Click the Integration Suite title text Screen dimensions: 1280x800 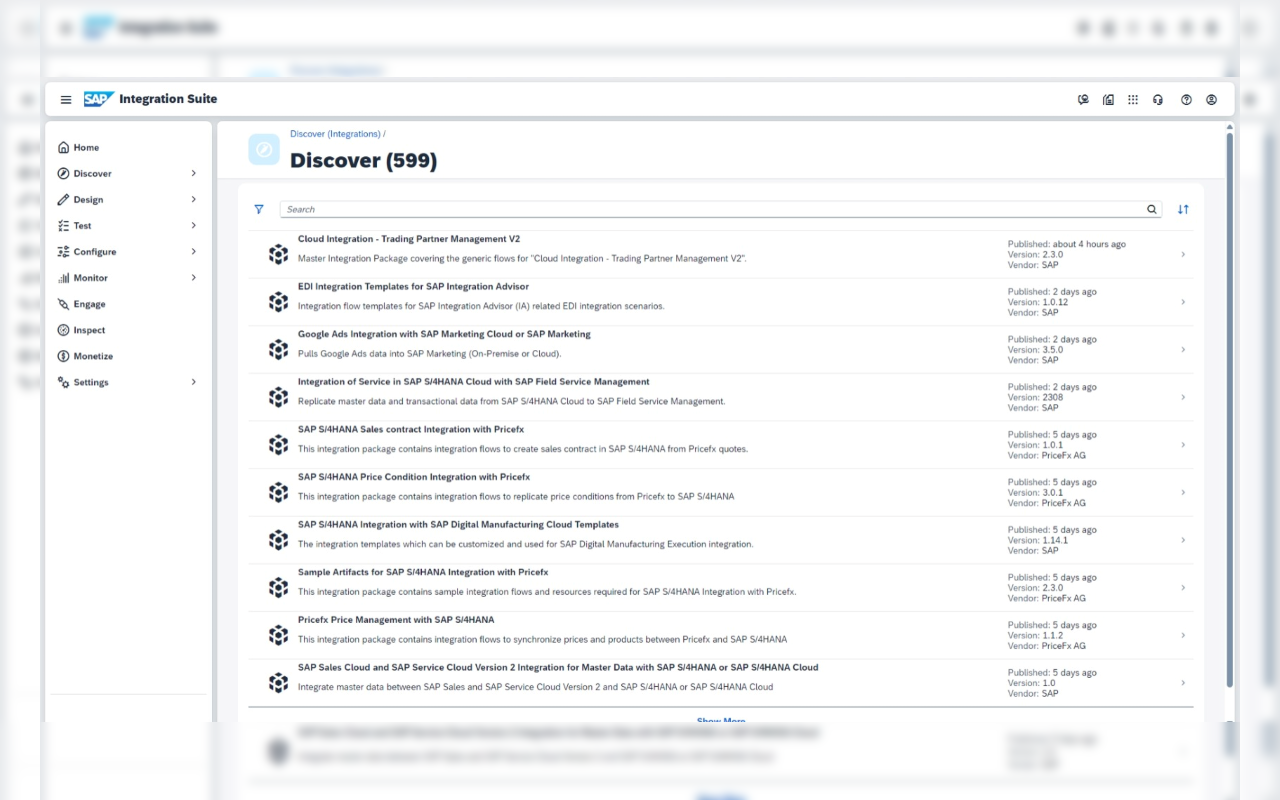click(168, 99)
